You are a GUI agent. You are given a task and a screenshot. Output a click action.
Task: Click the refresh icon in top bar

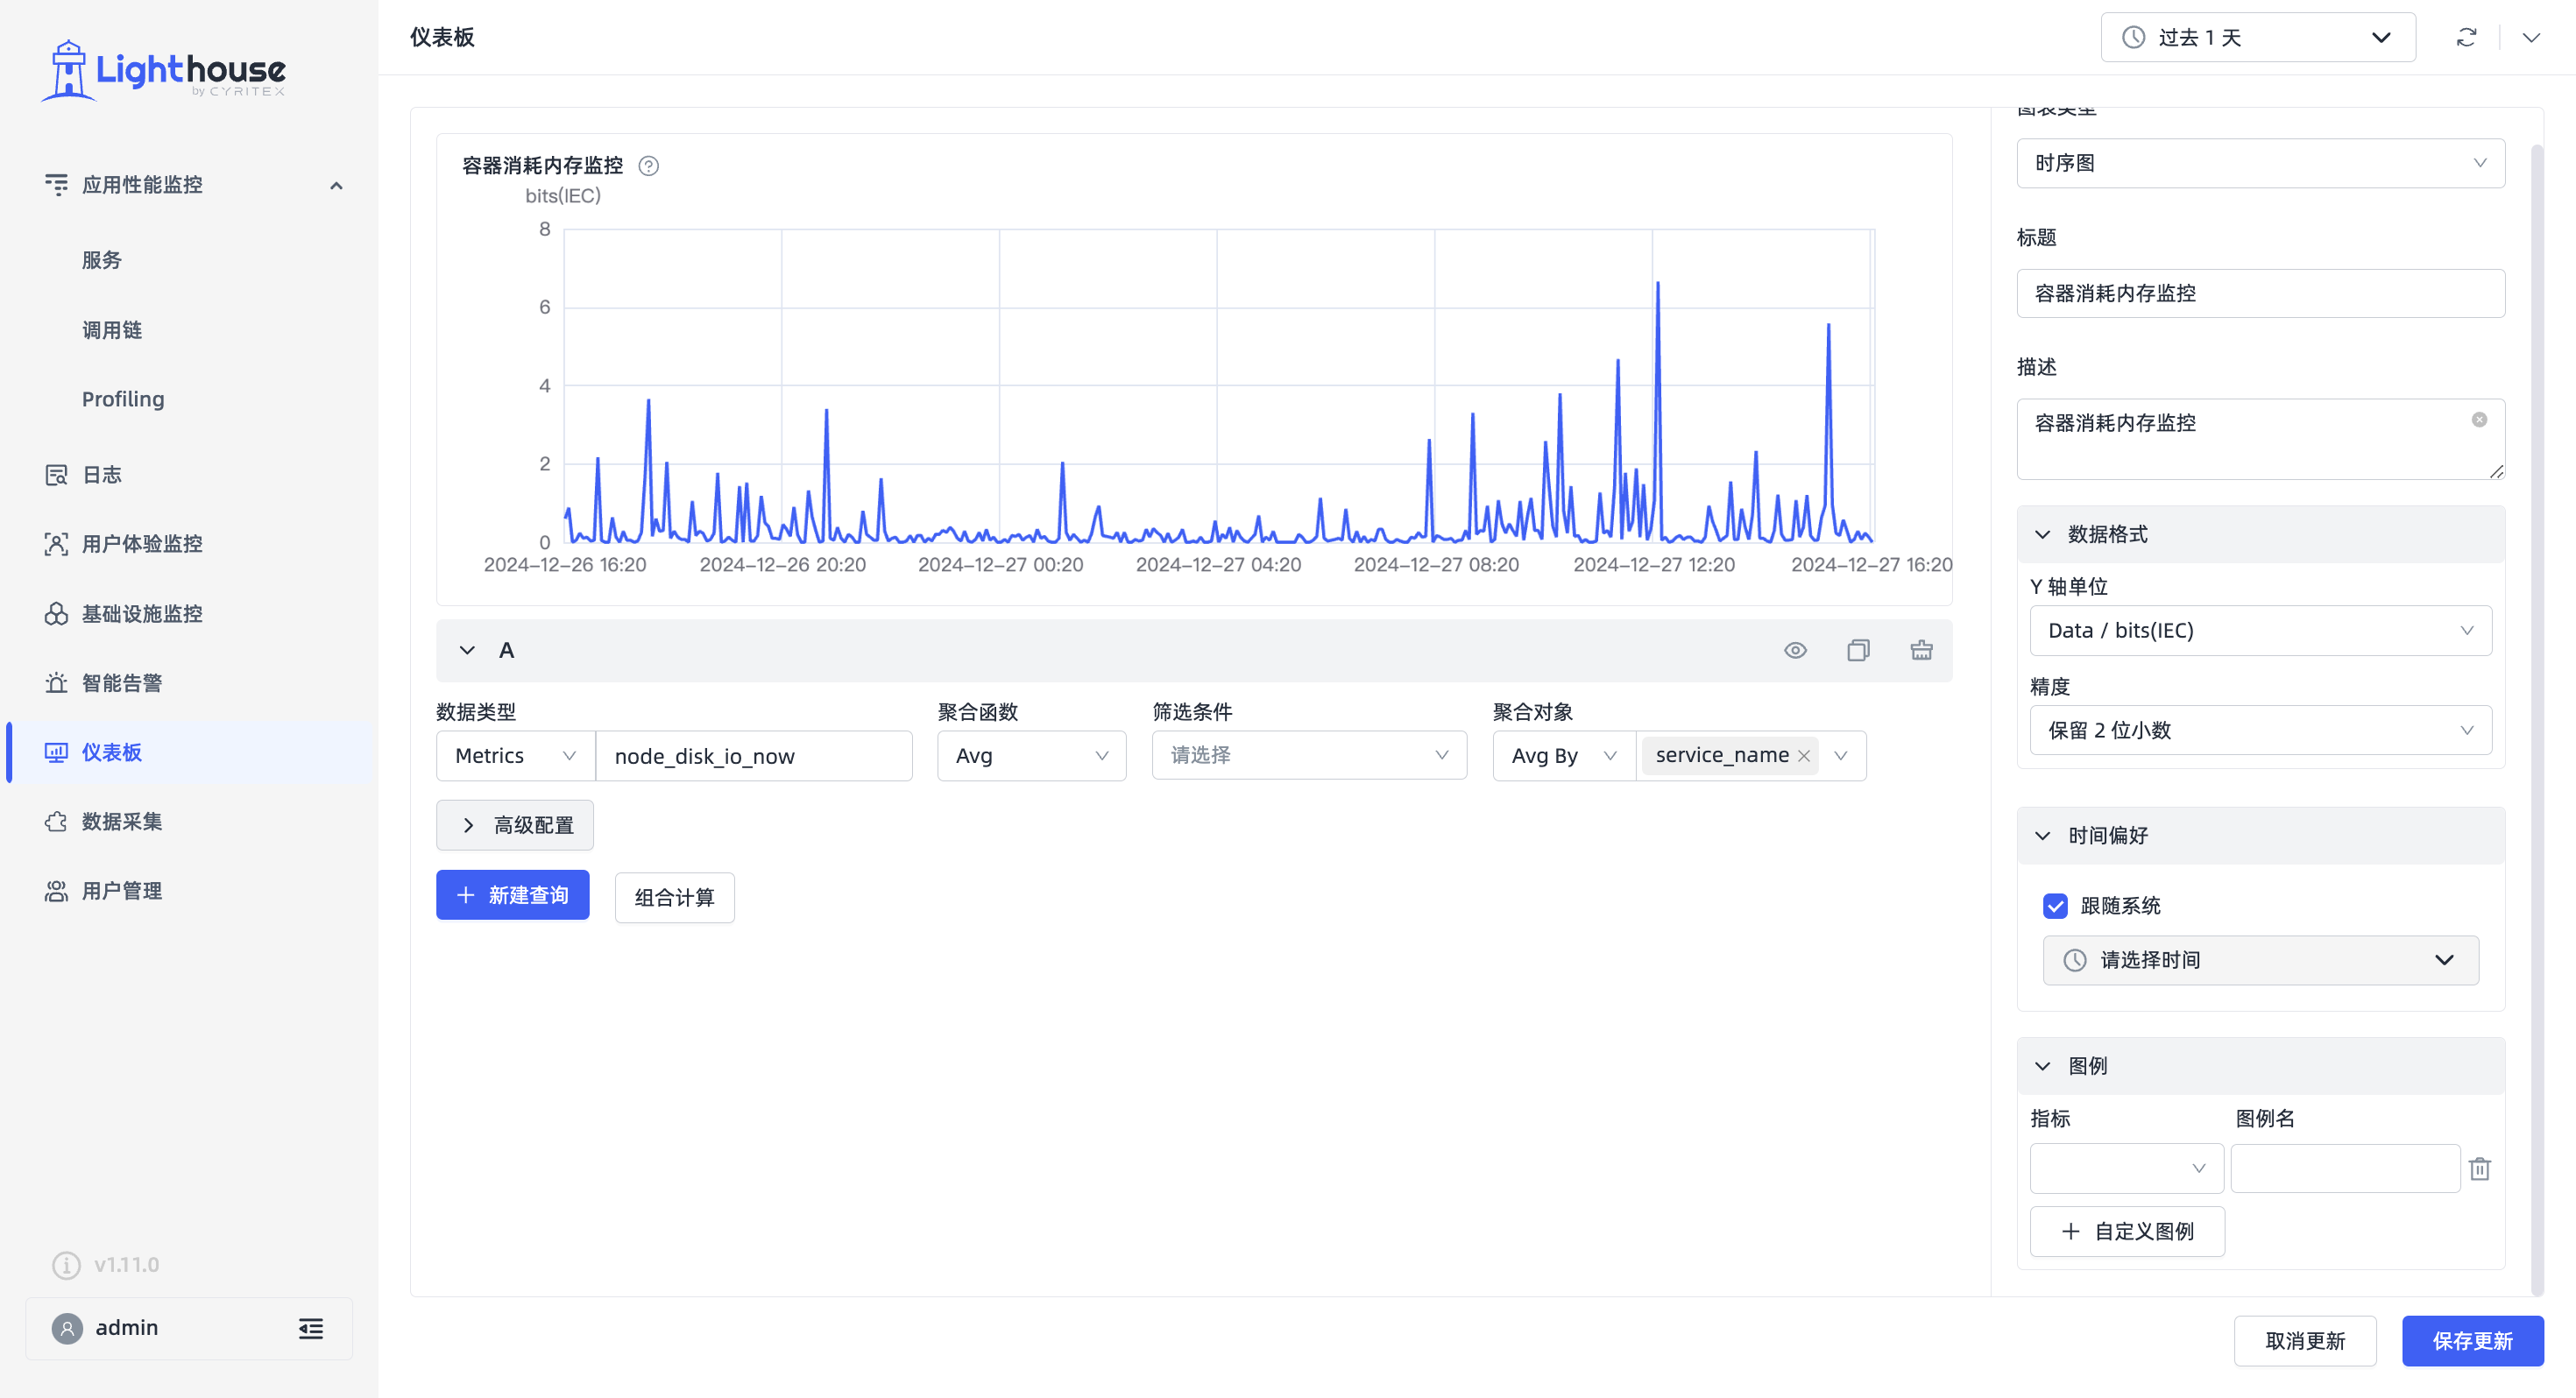coord(2466,38)
